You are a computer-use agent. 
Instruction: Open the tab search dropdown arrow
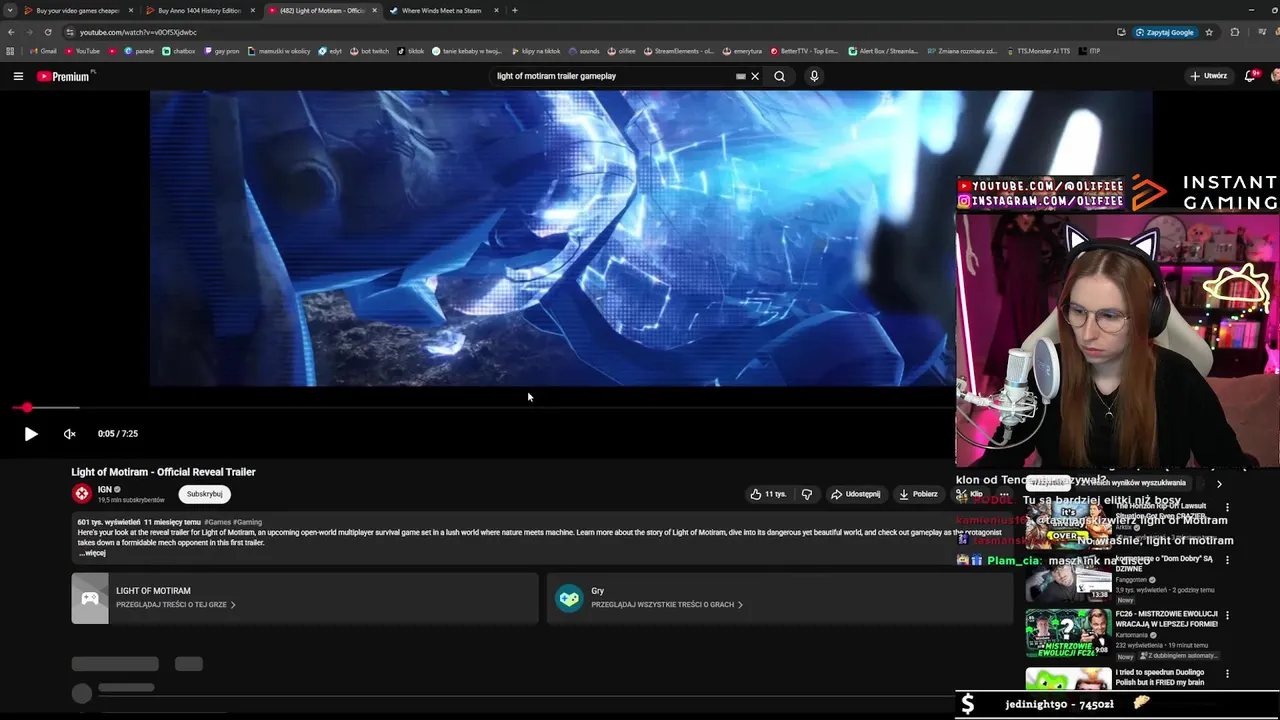click(9, 10)
